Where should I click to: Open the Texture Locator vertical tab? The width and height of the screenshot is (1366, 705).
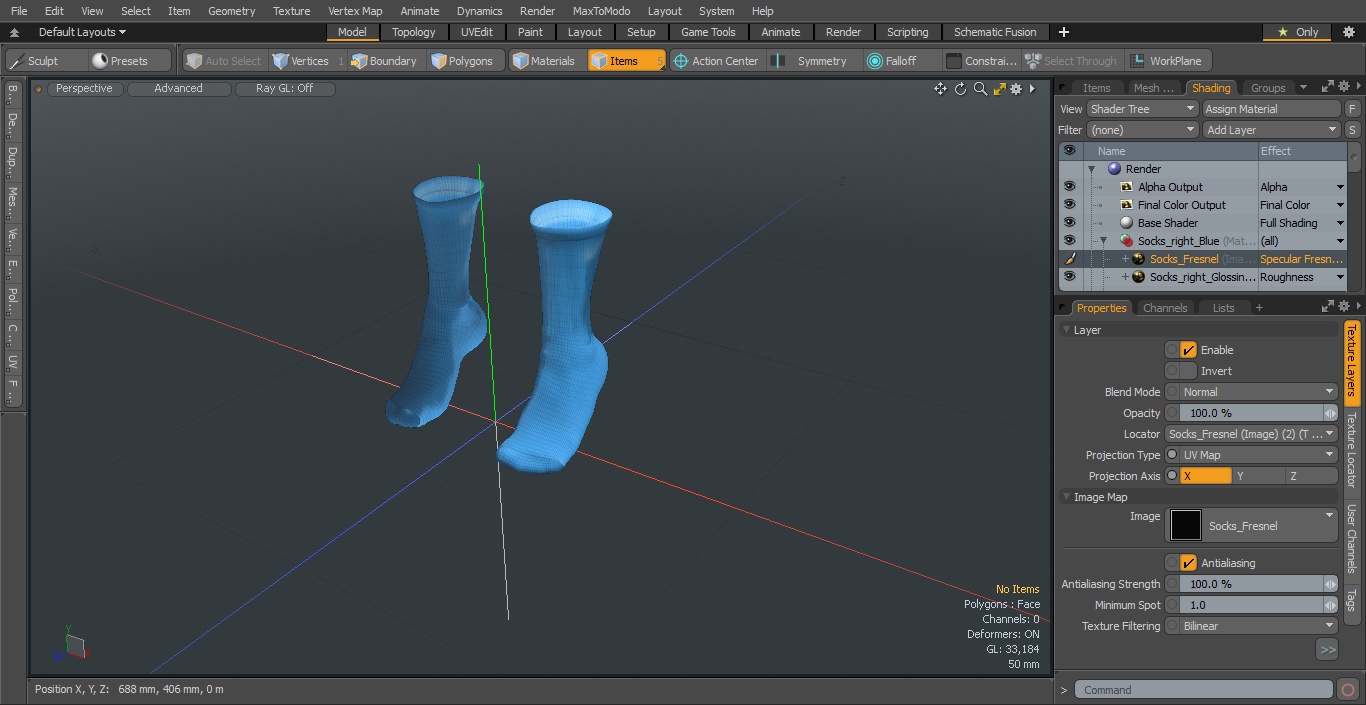tap(1351, 450)
